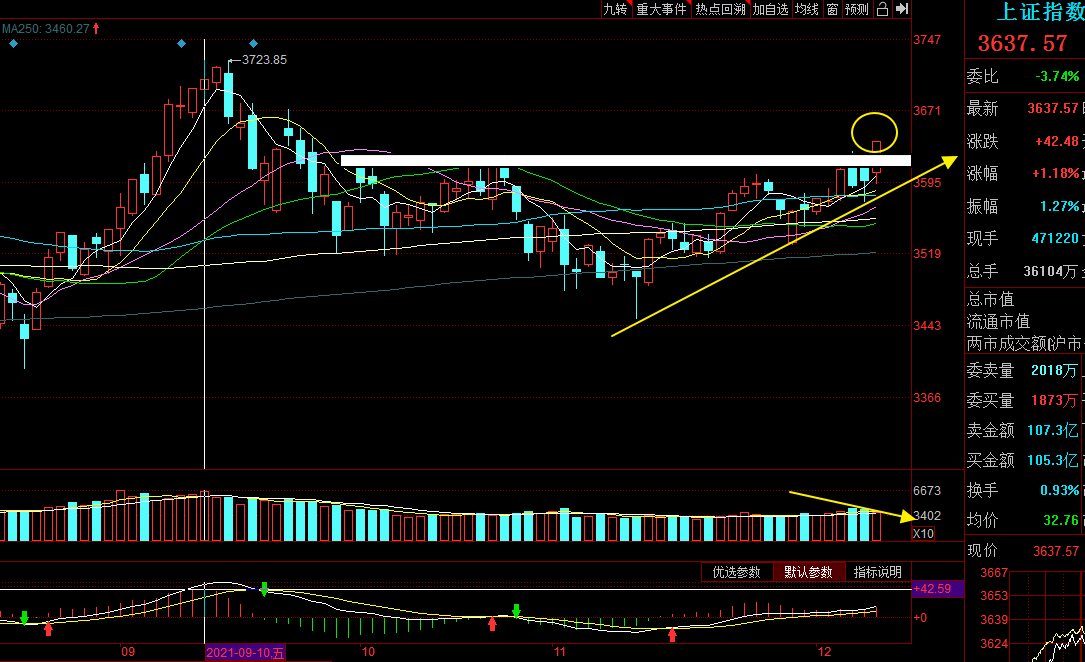This screenshot has width=1085, height=662.
Task: Click the 3624 intraday axis label
Action: point(994,643)
